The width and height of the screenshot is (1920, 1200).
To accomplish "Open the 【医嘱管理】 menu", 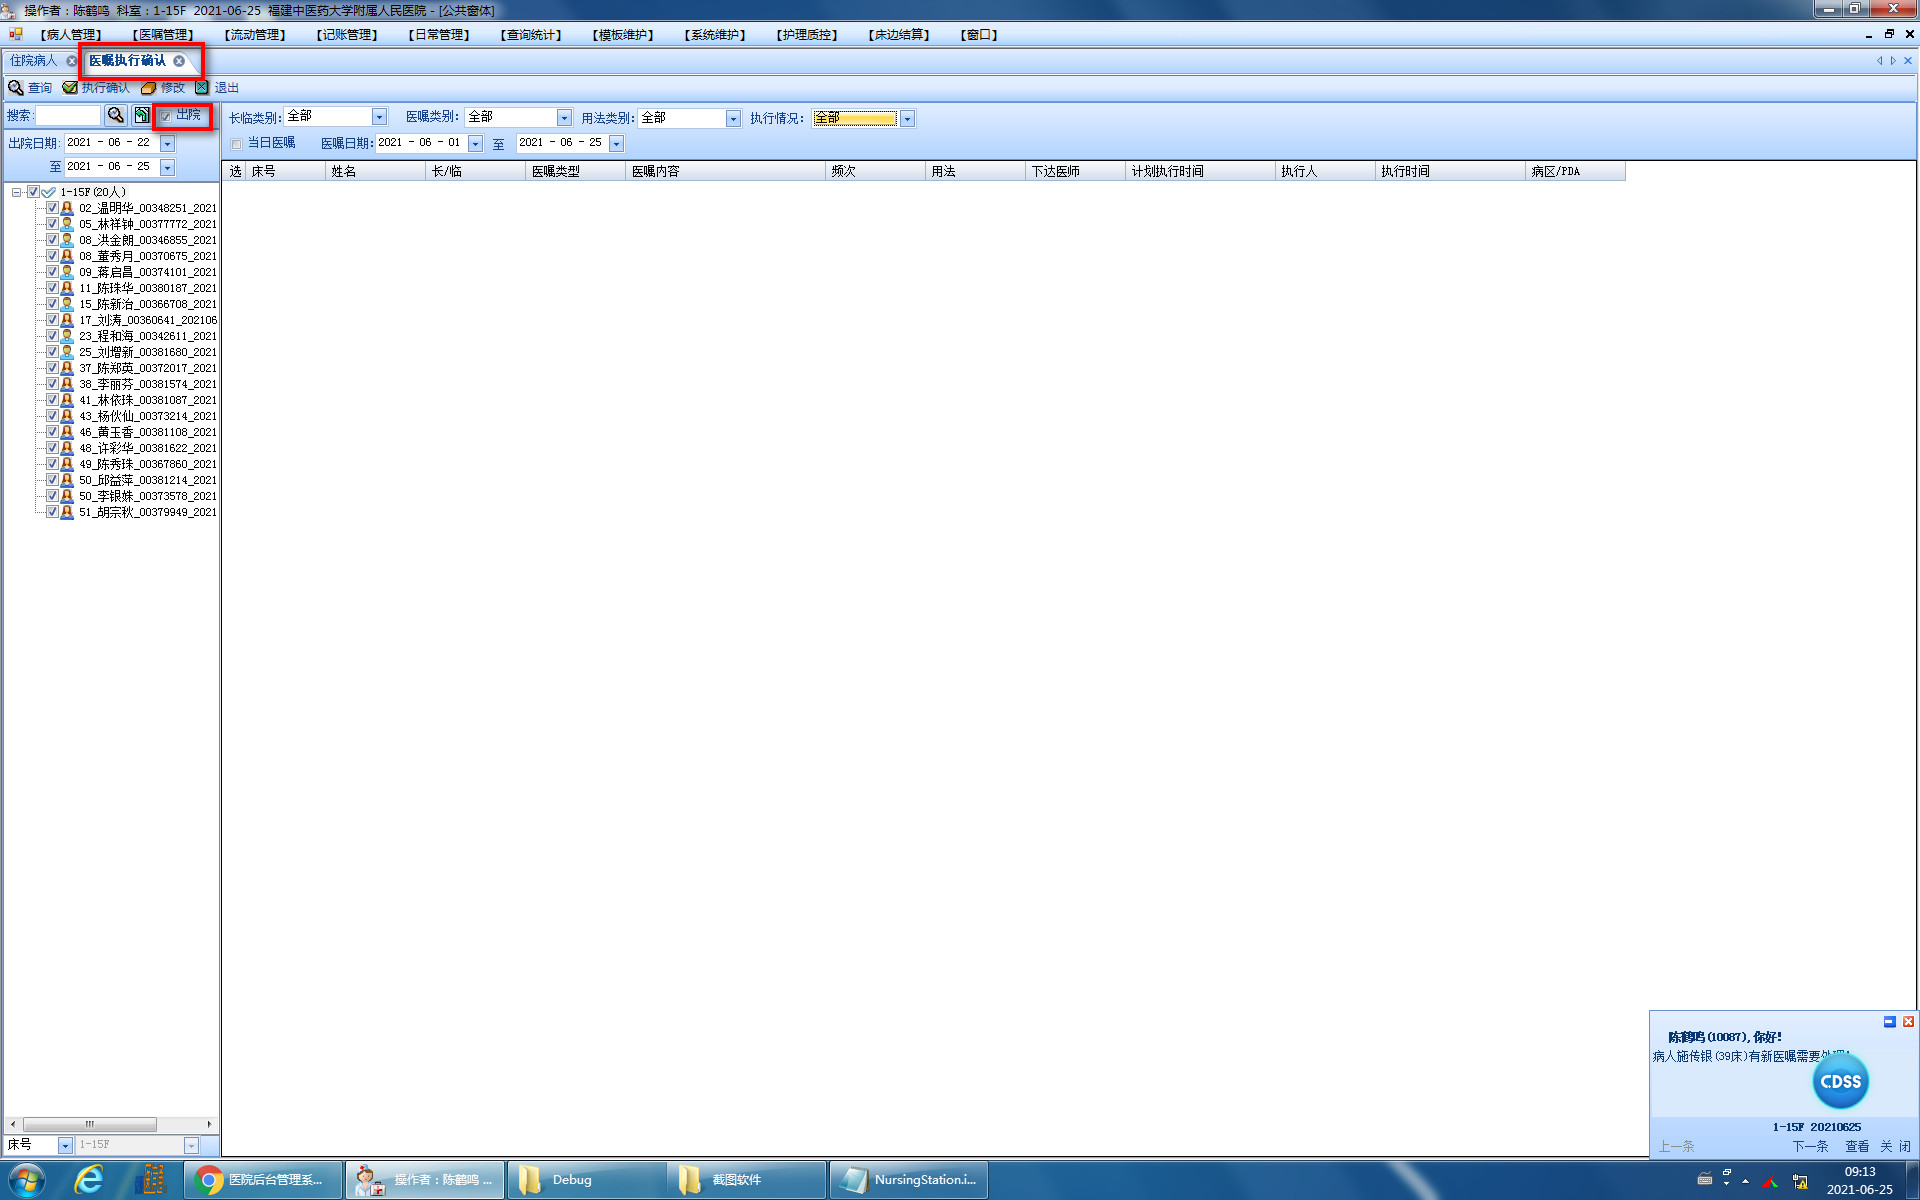I will coord(163,35).
